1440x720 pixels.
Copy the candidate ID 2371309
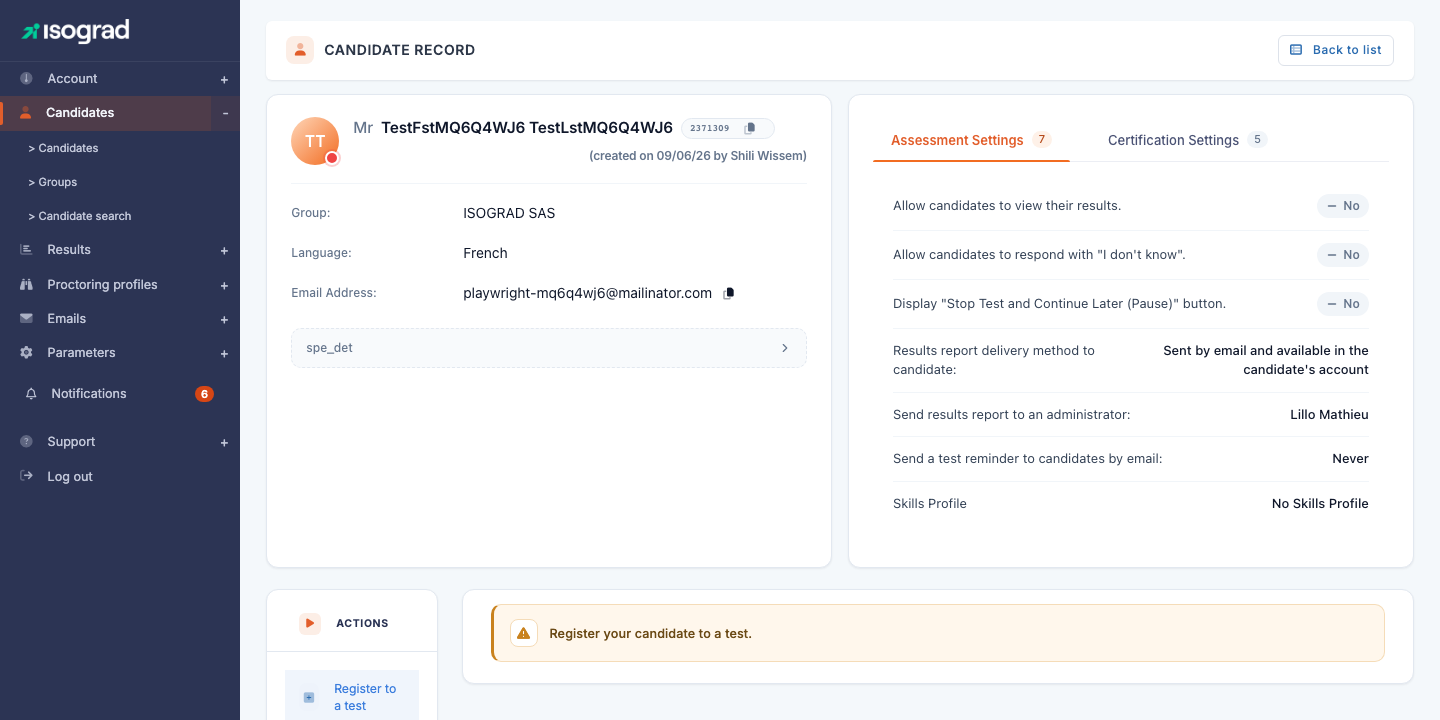[x=750, y=128]
